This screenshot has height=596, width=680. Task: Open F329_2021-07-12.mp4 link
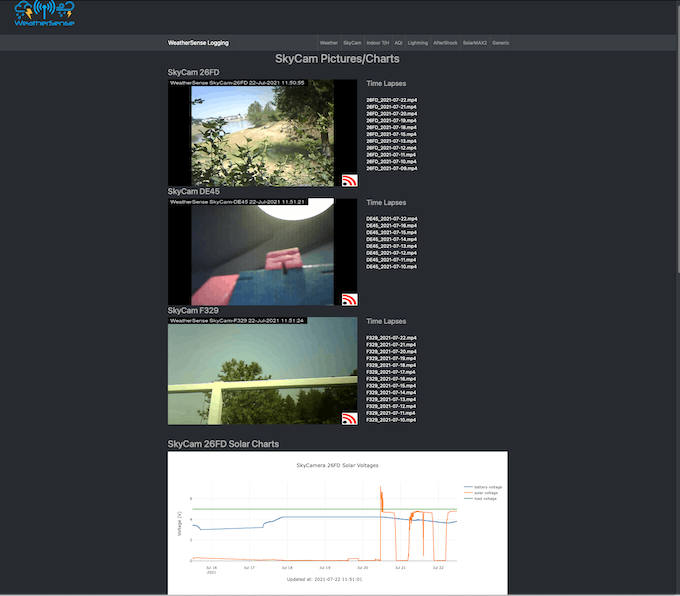pos(391,406)
